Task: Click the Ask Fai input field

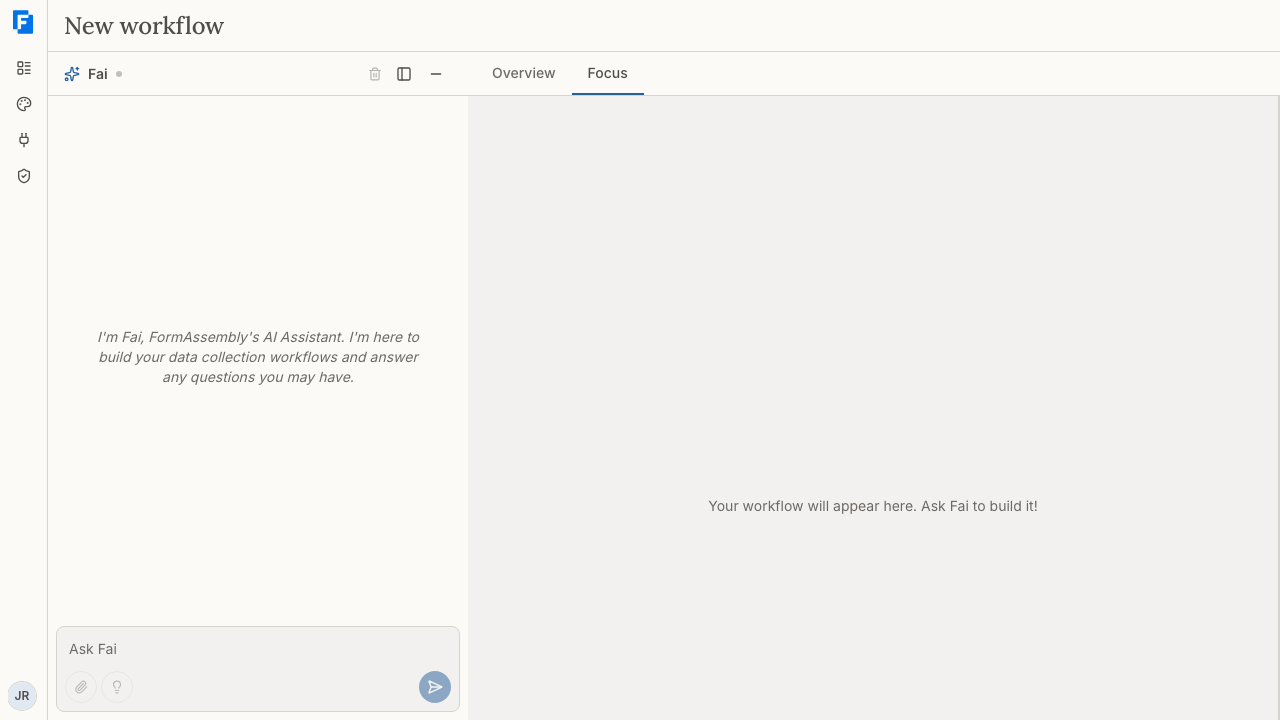Action: [x=258, y=649]
